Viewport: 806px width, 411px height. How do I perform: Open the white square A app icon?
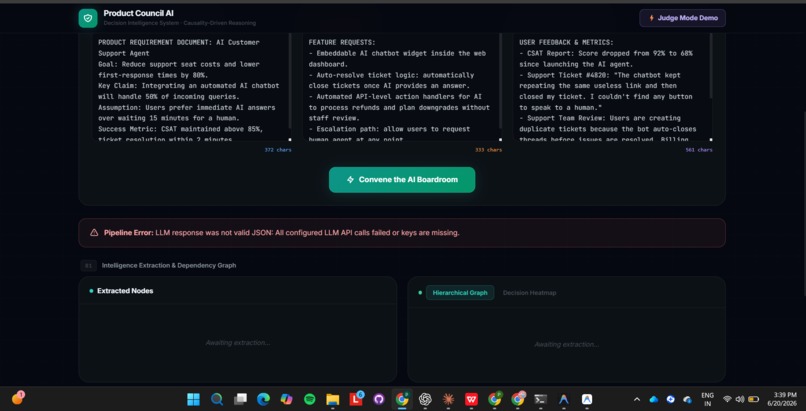587,399
